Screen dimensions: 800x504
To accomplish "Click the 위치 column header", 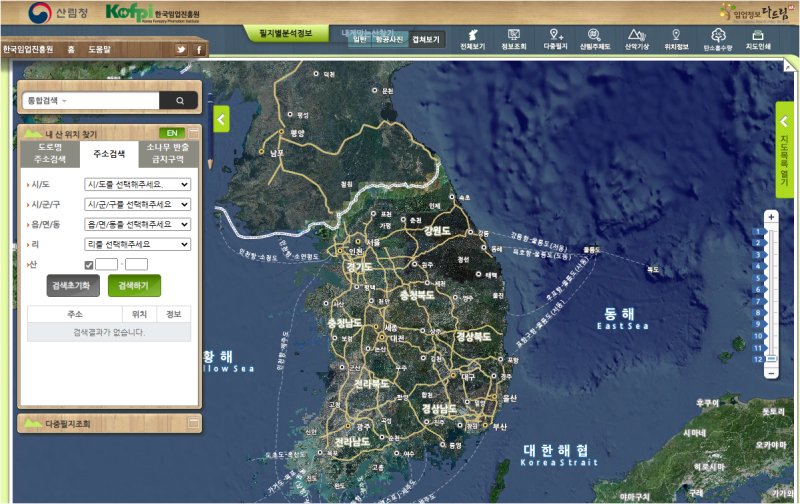I will click(139, 314).
